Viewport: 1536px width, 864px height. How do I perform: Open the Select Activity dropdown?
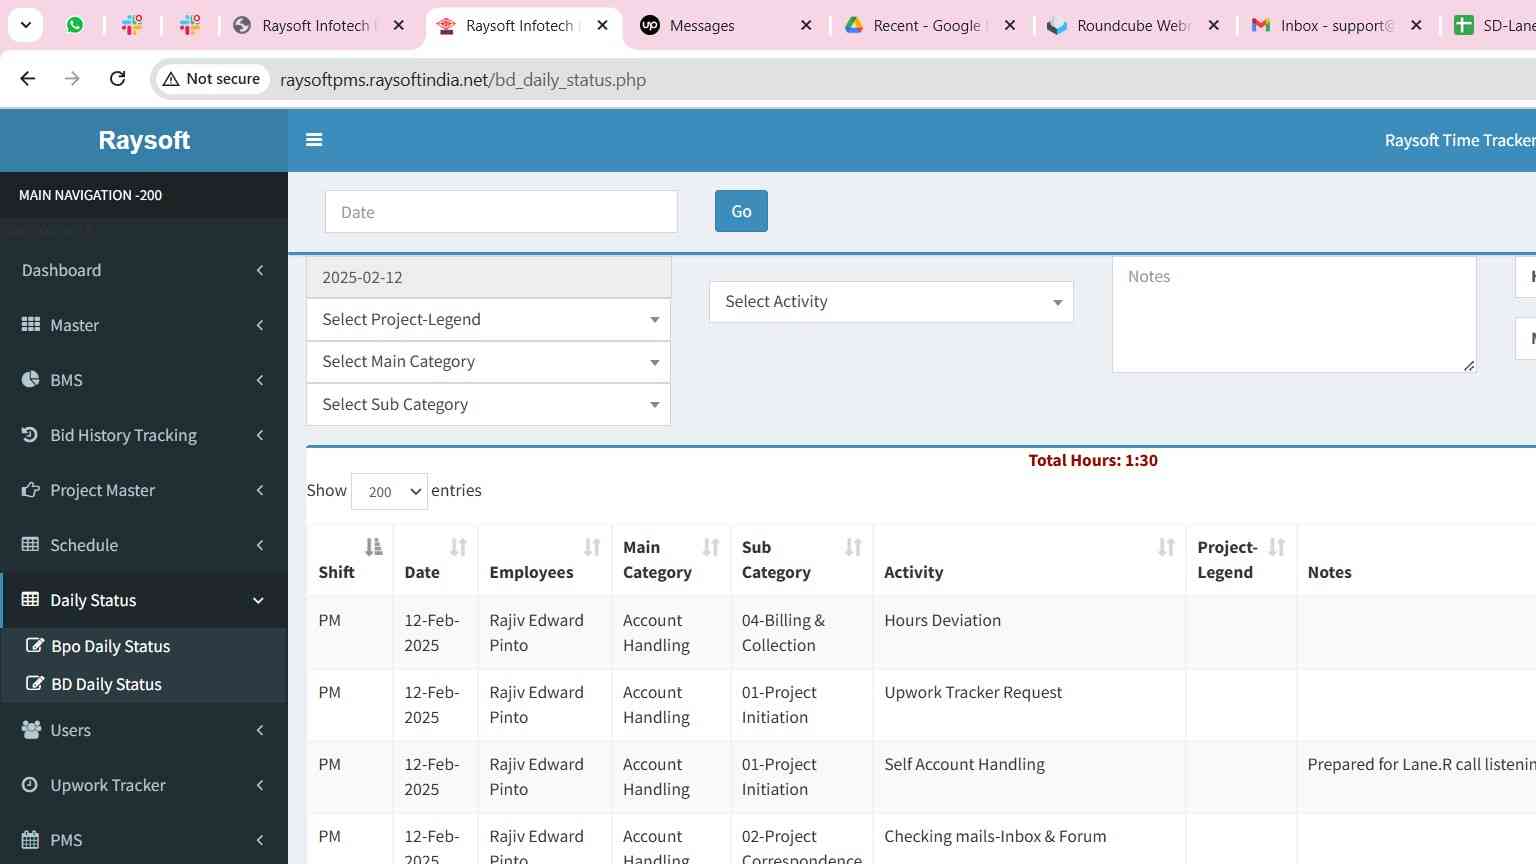[891, 301]
